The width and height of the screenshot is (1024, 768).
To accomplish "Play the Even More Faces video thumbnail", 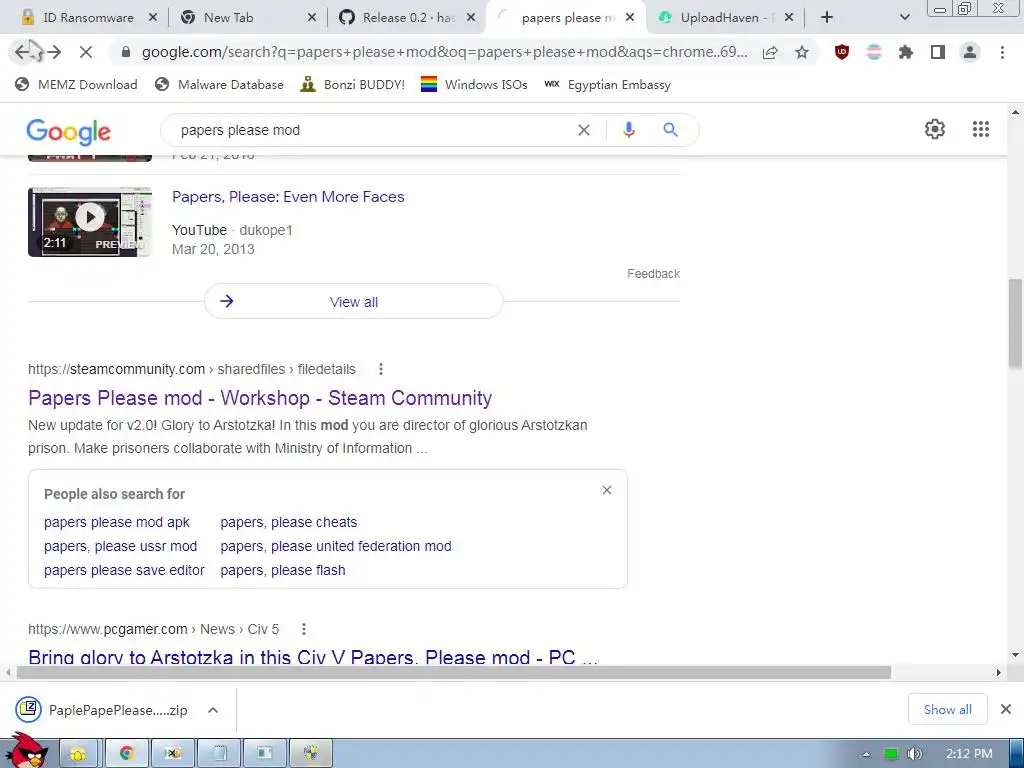I will [x=90, y=222].
